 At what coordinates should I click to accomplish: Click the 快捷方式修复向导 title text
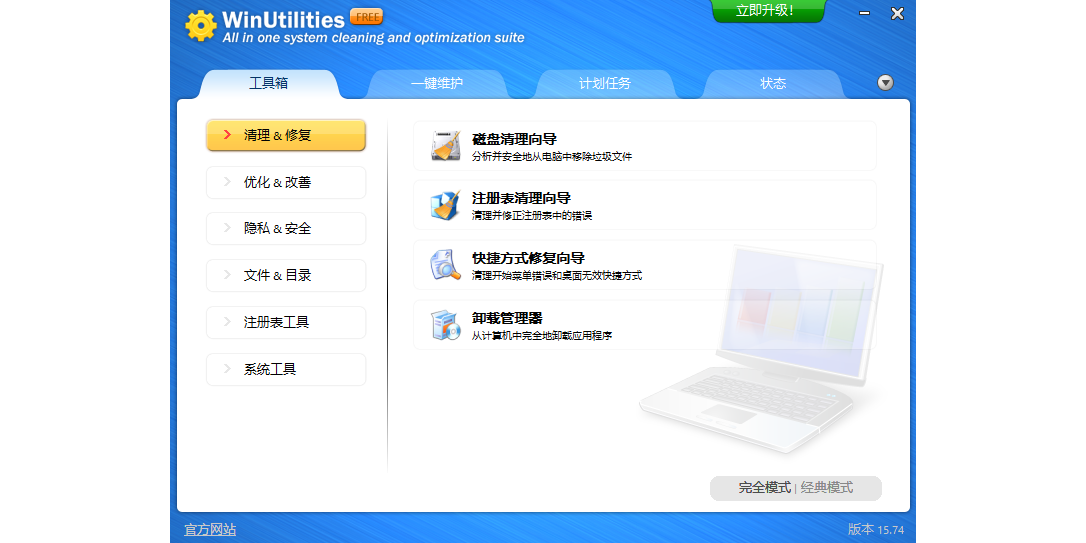tap(528, 258)
